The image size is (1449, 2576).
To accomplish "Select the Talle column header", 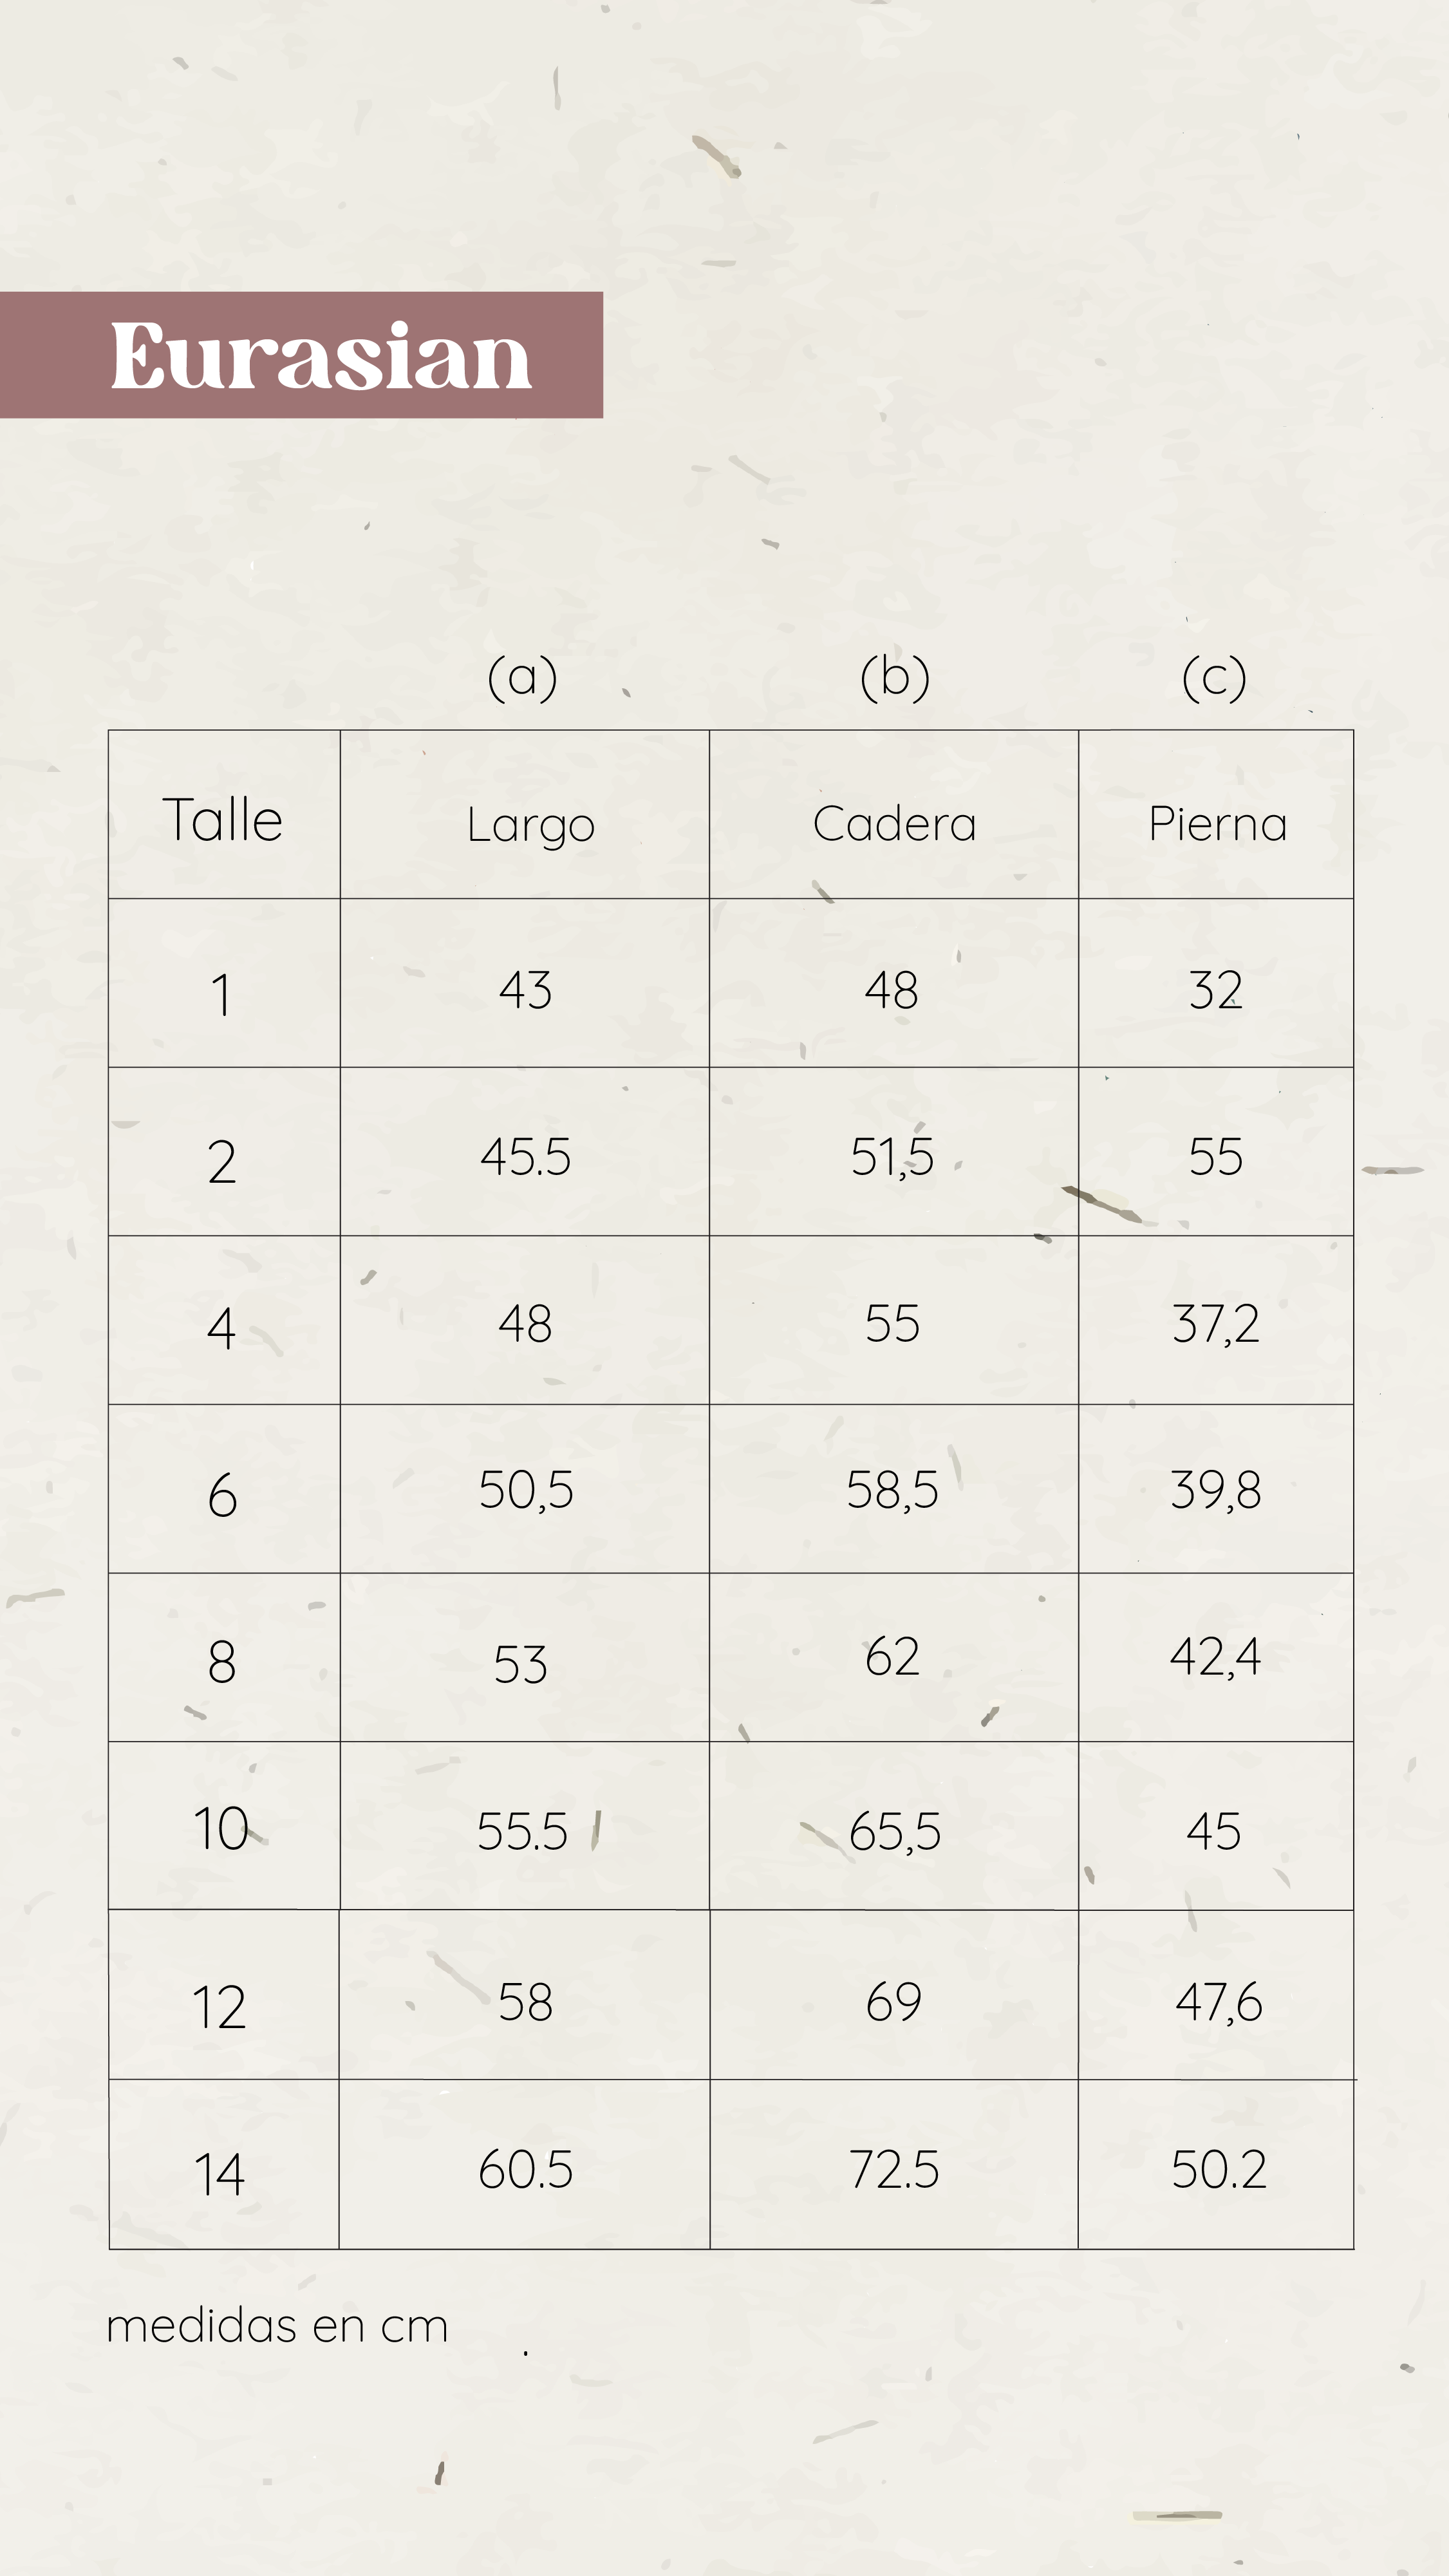I will pyautogui.click(x=223, y=820).
